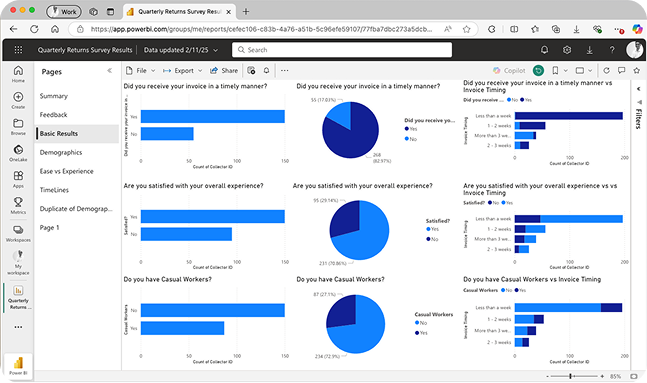This screenshot has height=383, width=647.
Task: Select the Basic Results page
Action: (77, 134)
